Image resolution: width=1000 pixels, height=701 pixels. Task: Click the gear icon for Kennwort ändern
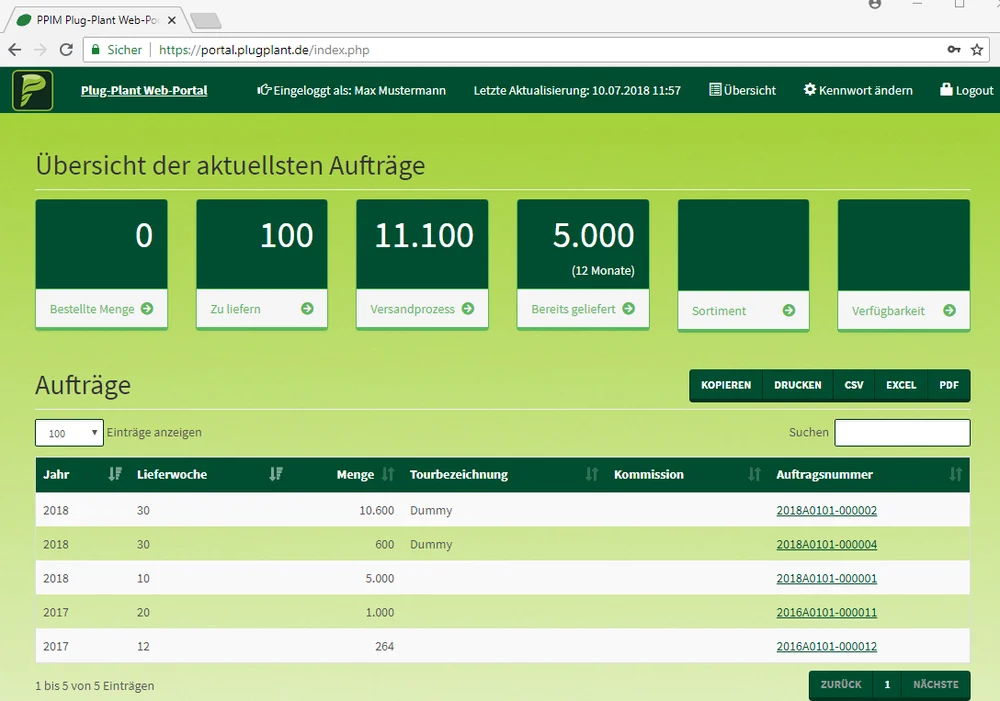click(809, 89)
